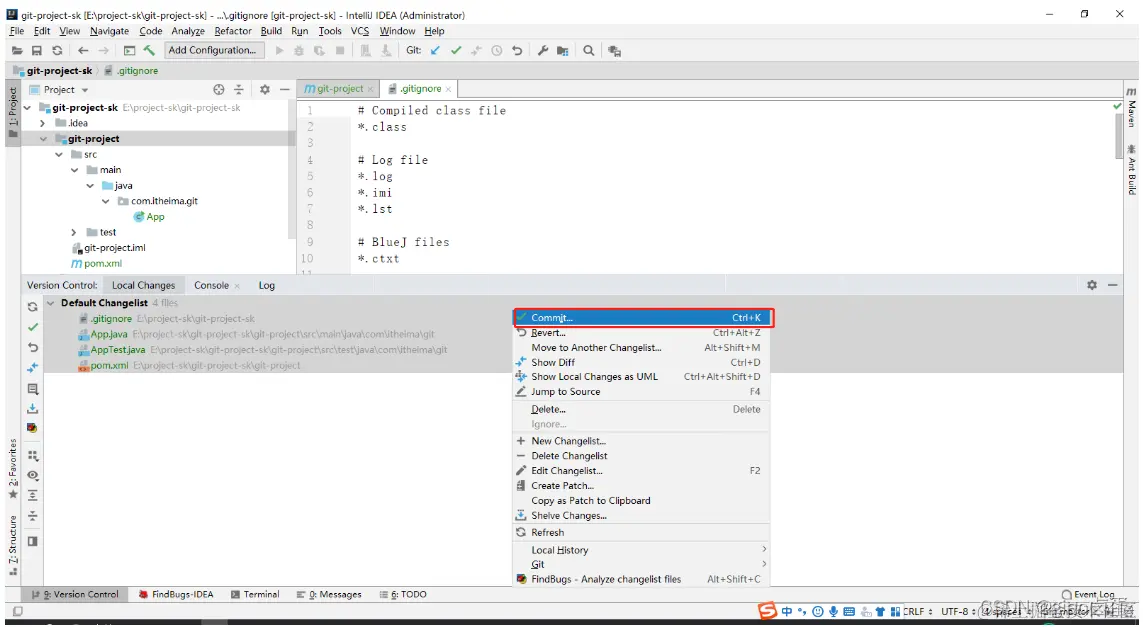
Task: Click Refresh icon in Version Control sidebar
Action: pyautogui.click(x=33, y=307)
